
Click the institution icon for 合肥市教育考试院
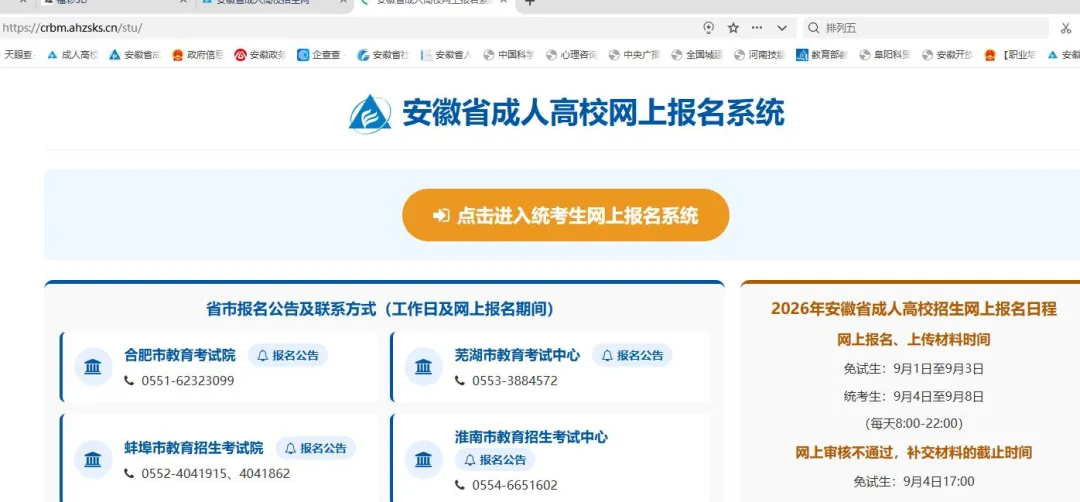coord(92,367)
